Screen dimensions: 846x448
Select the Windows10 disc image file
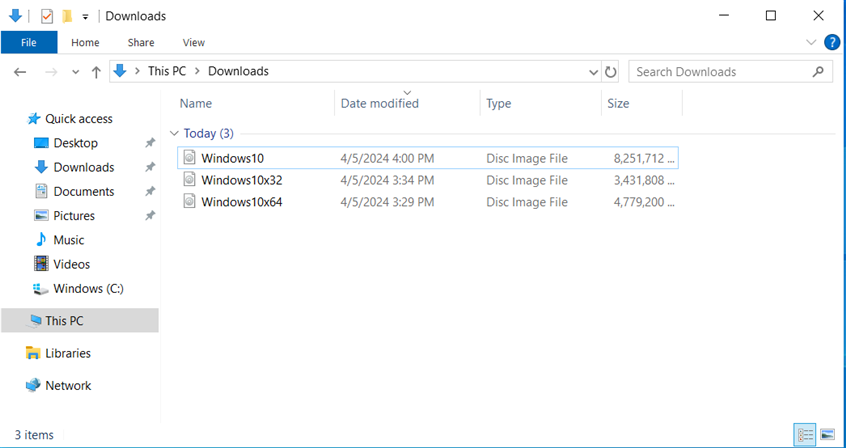pos(427,158)
